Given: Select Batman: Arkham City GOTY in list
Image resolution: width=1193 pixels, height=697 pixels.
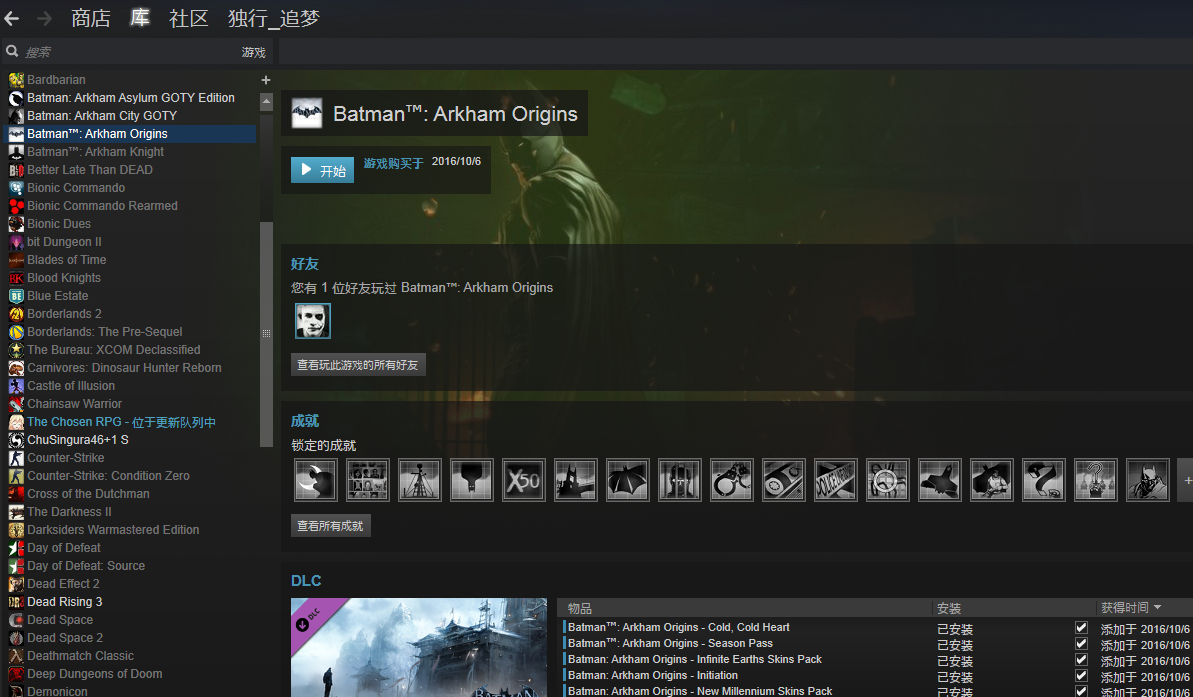Looking at the screenshot, I should point(102,116).
